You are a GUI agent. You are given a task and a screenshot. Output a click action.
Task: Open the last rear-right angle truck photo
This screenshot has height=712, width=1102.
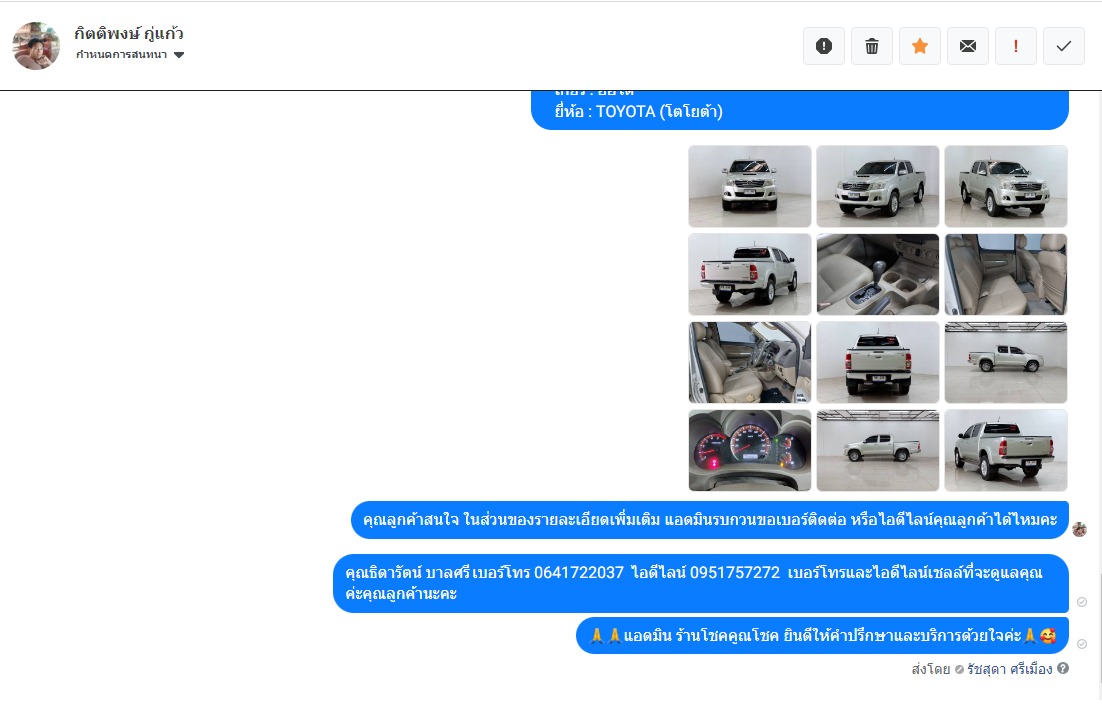(x=1006, y=451)
